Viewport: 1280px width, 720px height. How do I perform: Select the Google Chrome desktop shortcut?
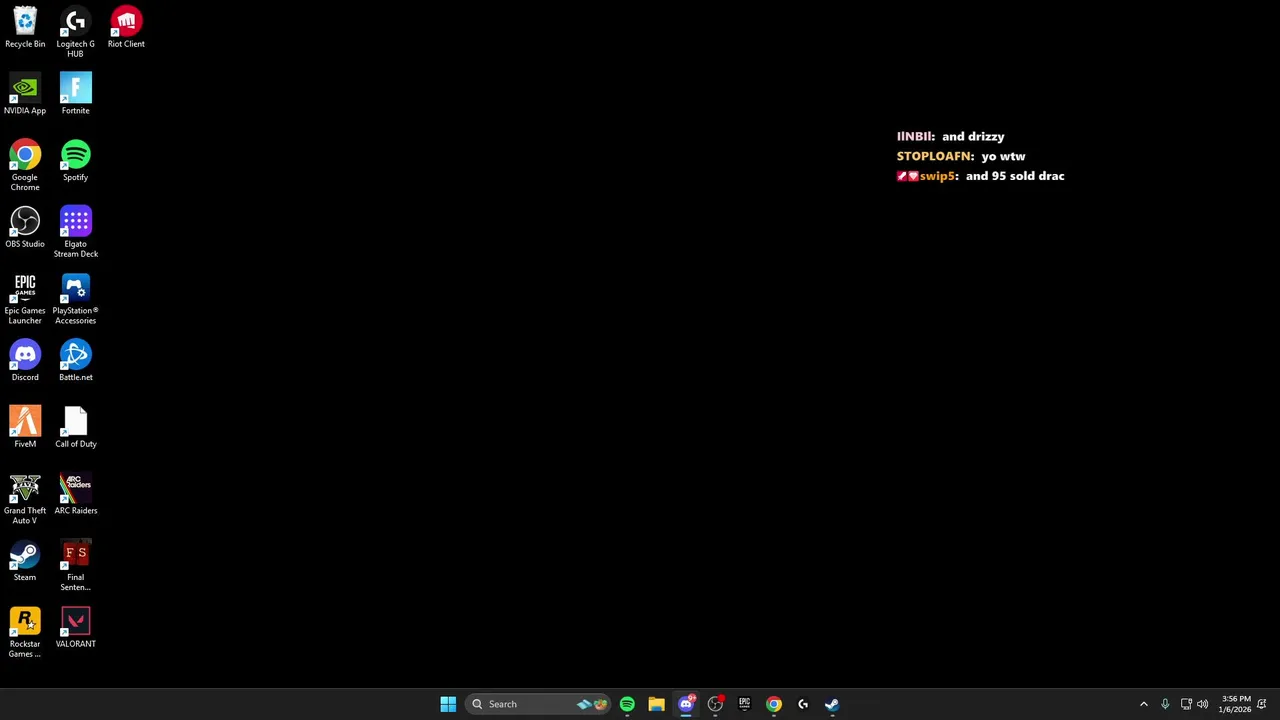[x=25, y=166]
